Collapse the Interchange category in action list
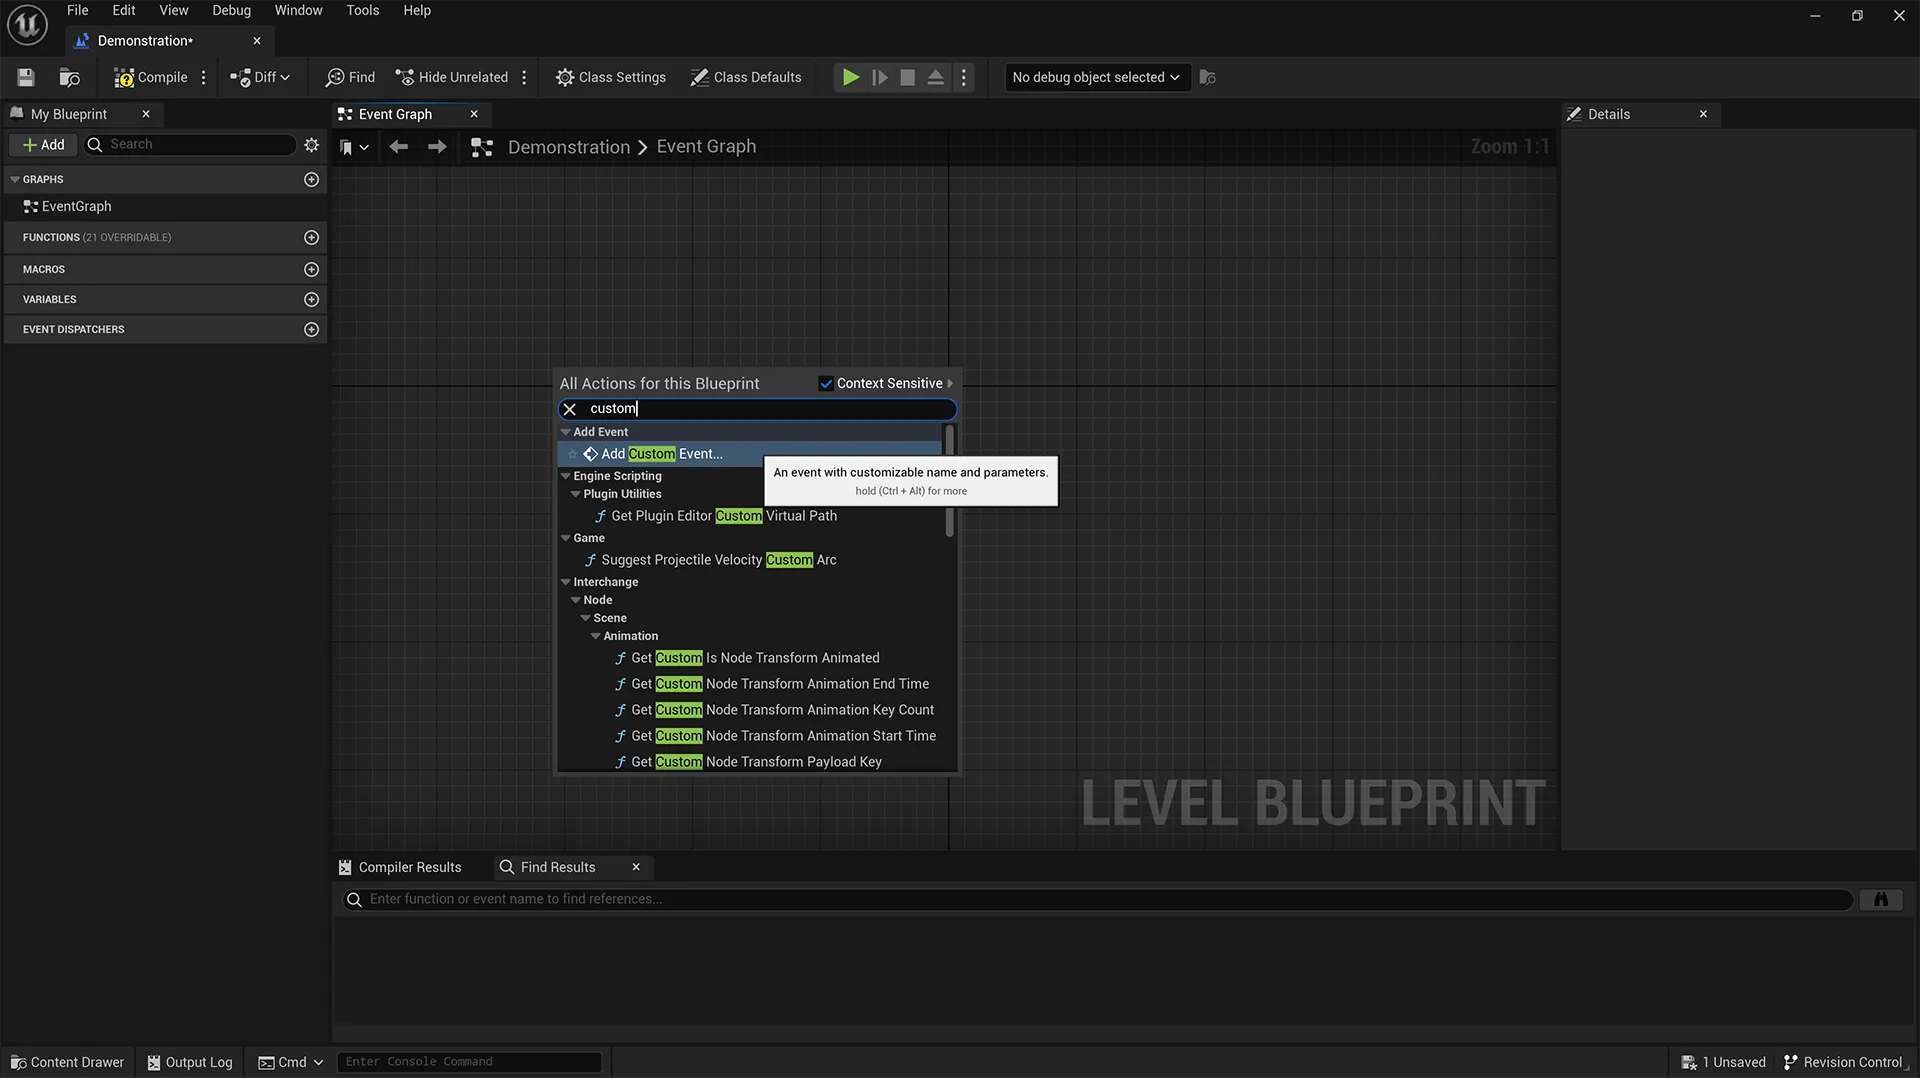Image resolution: width=1920 pixels, height=1078 pixels. [566, 582]
